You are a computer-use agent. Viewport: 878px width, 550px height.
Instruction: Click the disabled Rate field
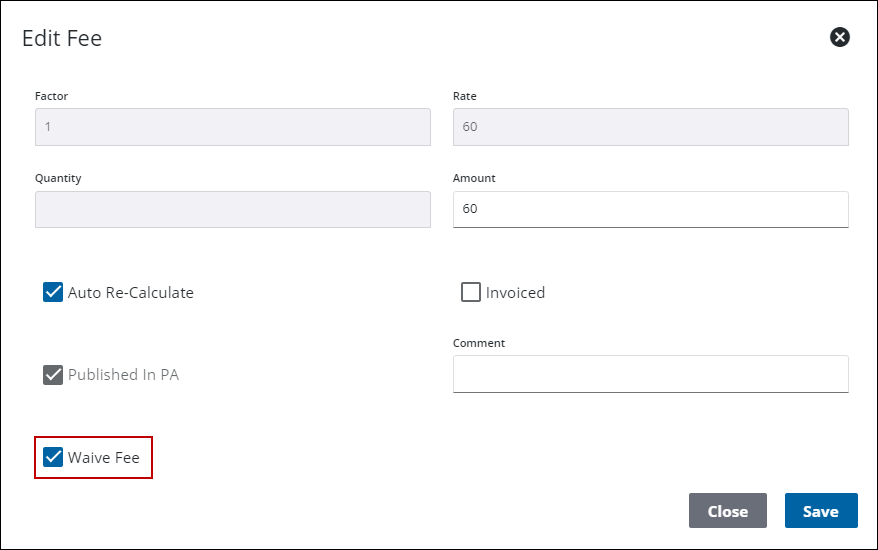point(650,127)
